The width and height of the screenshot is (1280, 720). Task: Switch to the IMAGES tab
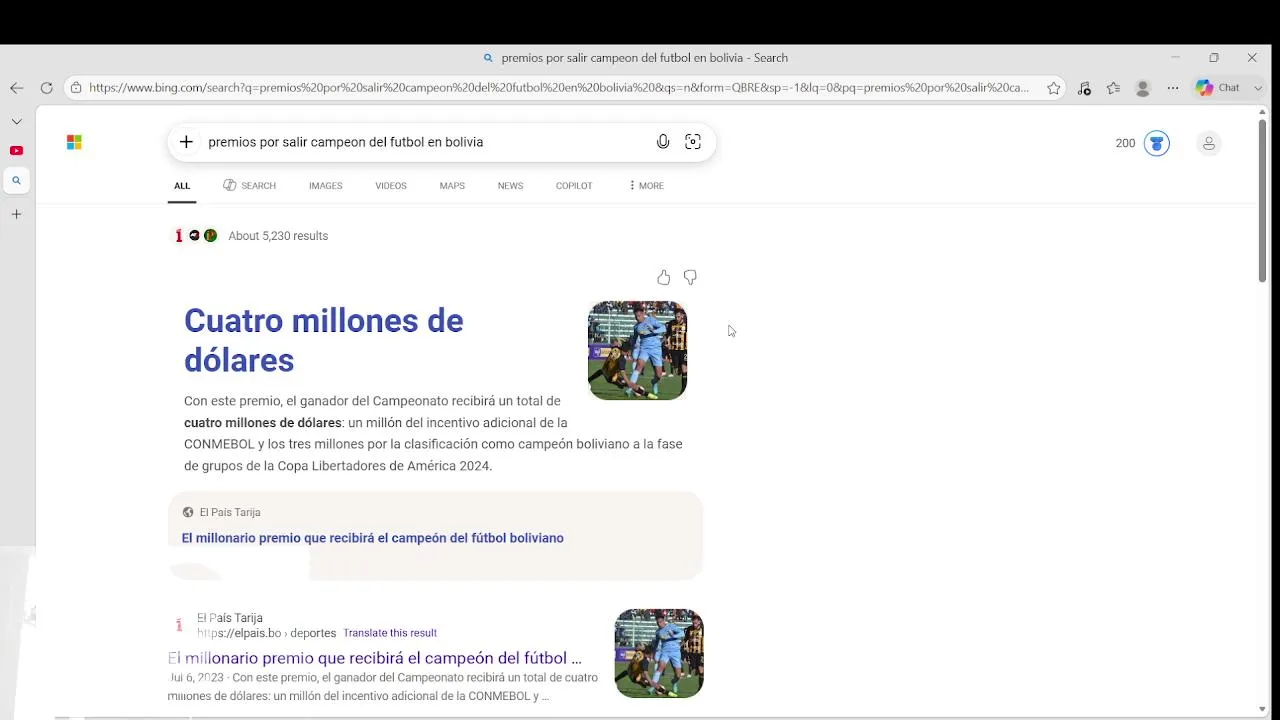325,186
